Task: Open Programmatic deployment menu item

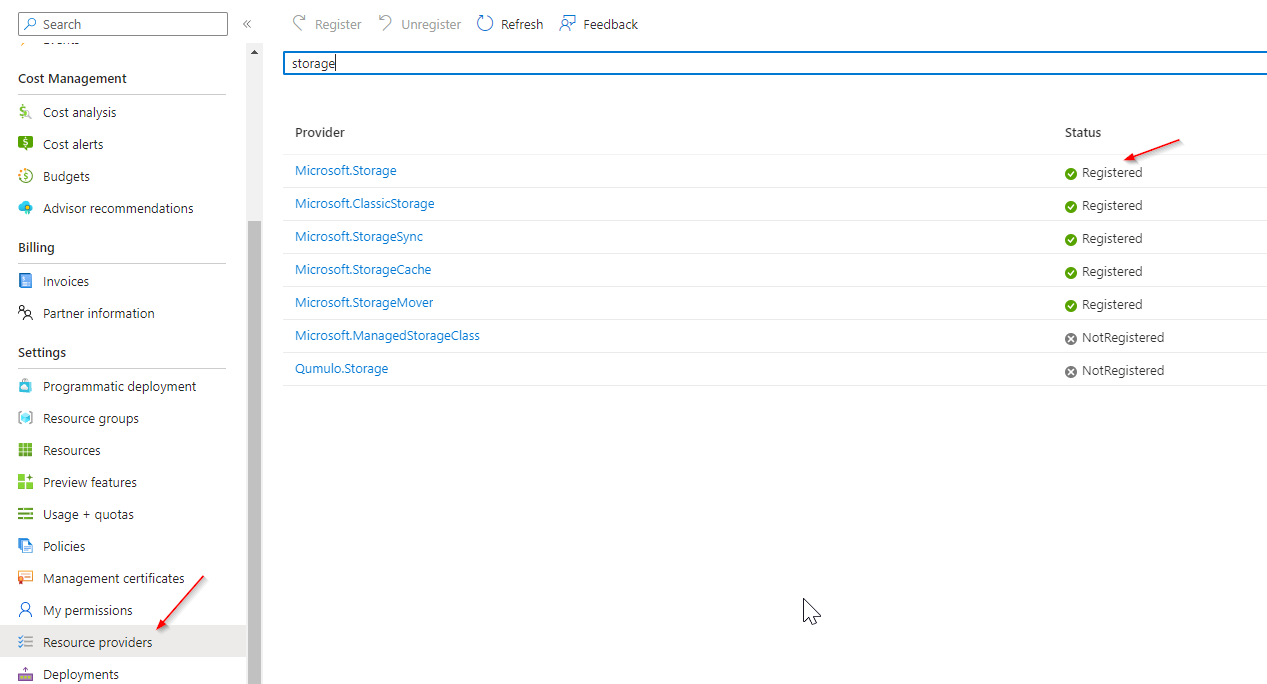Action: (122, 386)
